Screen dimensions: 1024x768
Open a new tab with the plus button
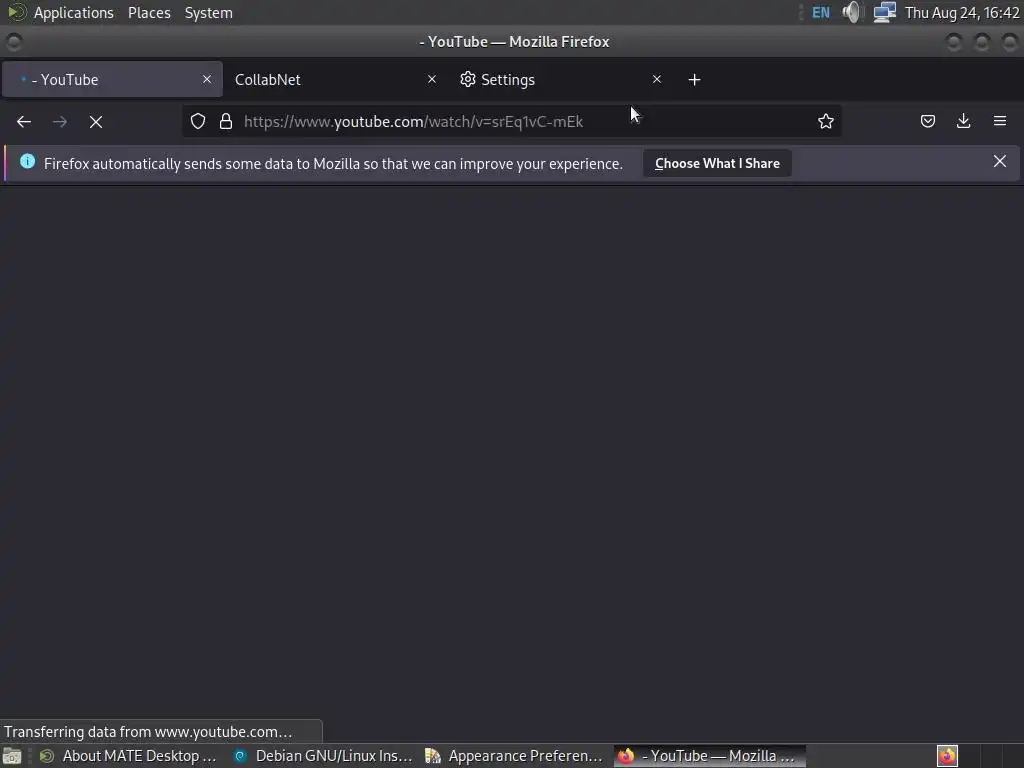pyautogui.click(x=694, y=80)
